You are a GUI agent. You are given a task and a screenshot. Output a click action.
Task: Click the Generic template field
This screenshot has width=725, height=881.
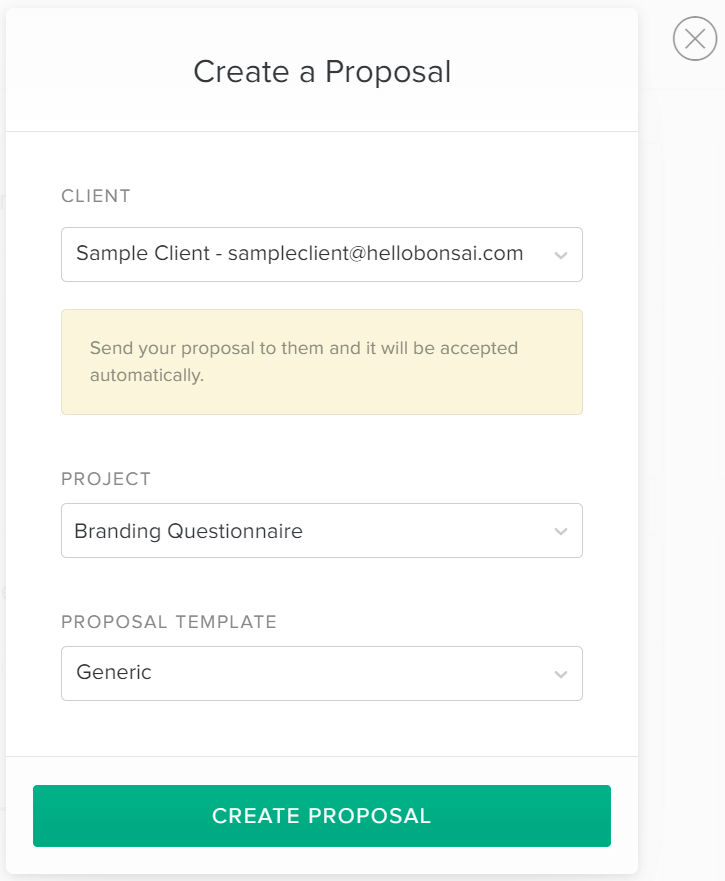[x=250, y=673]
